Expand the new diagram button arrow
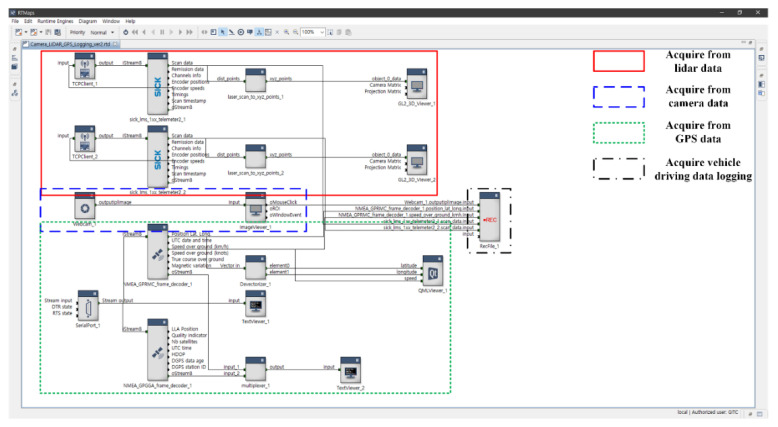Viewport: 778px width, 427px height. [x=24, y=32]
